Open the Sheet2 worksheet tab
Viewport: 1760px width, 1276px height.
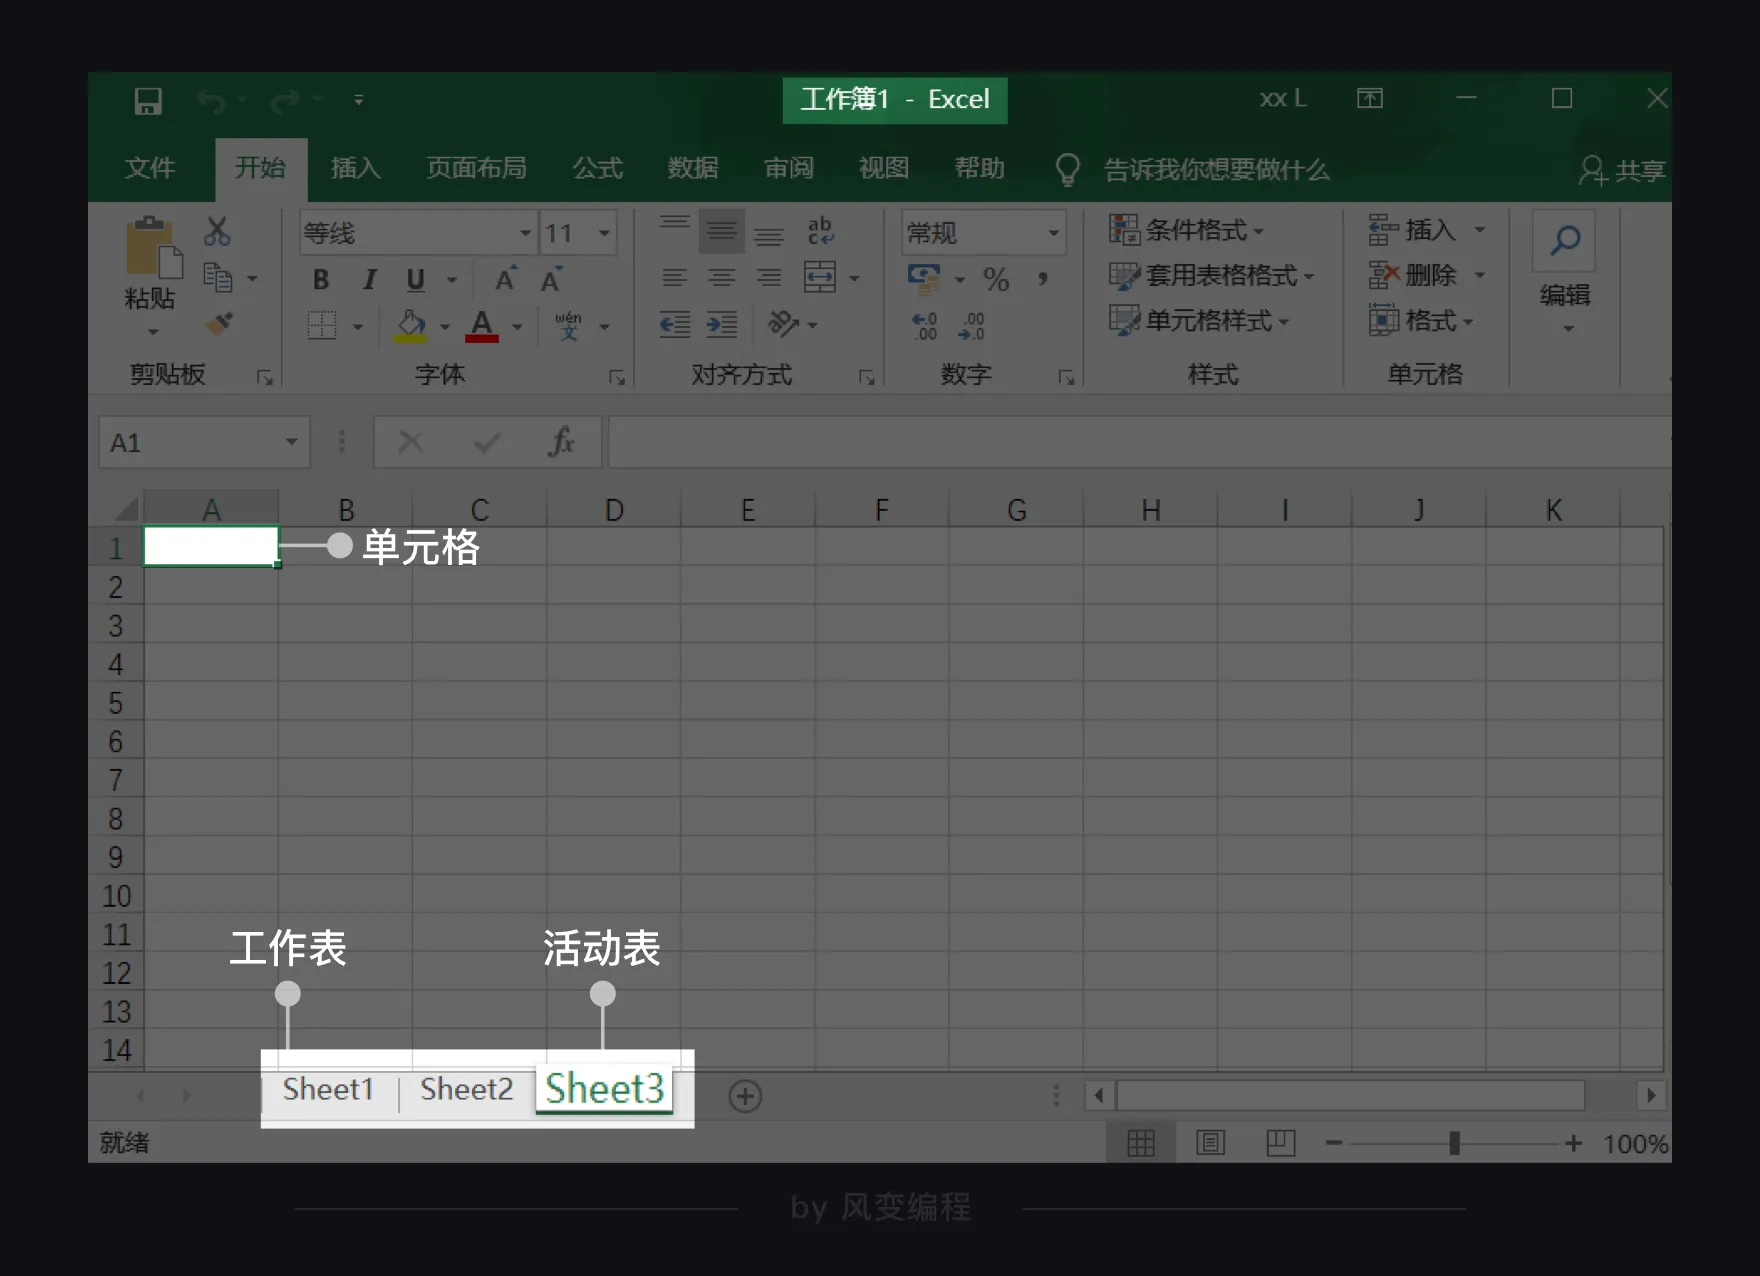[466, 1089]
